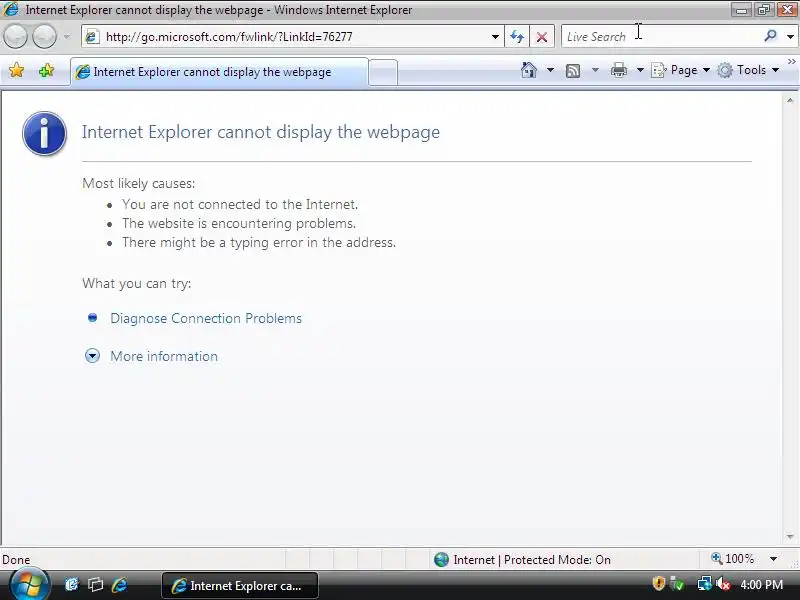Click the Switch between windows icon
This screenshot has height=600, width=800.
point(95,585)
